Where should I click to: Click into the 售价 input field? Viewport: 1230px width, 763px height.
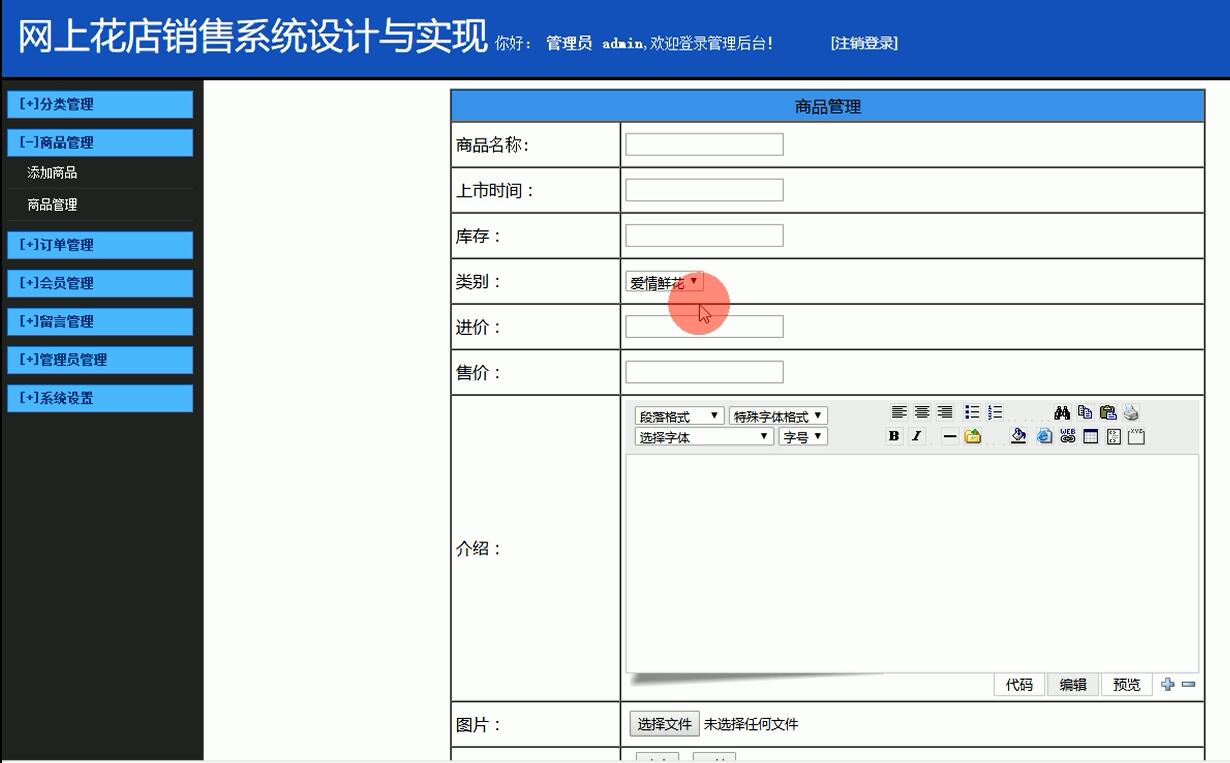pyautogui.click(x=704, y=373)
